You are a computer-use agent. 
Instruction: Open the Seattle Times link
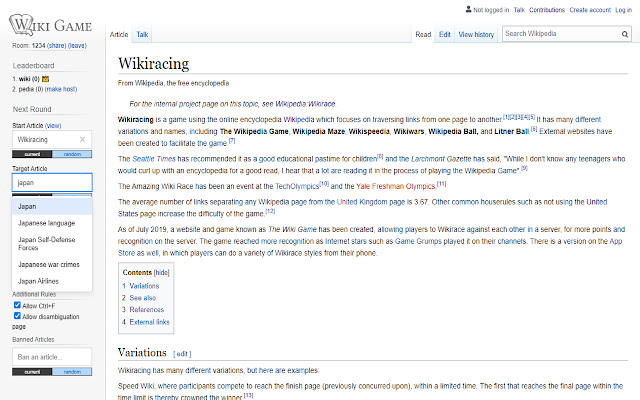(x=154, y=159)
